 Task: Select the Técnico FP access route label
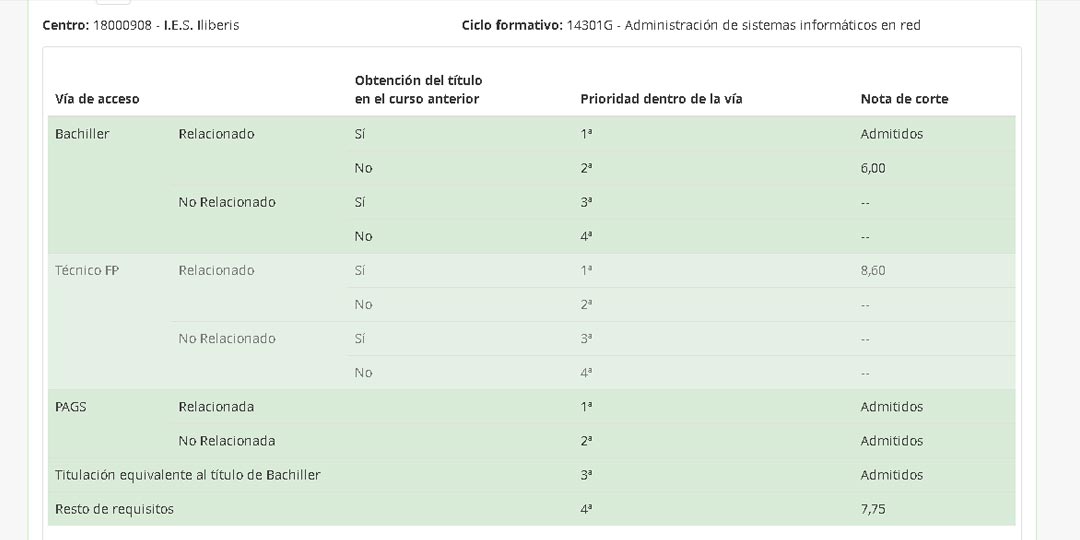[x=87, y=270]
